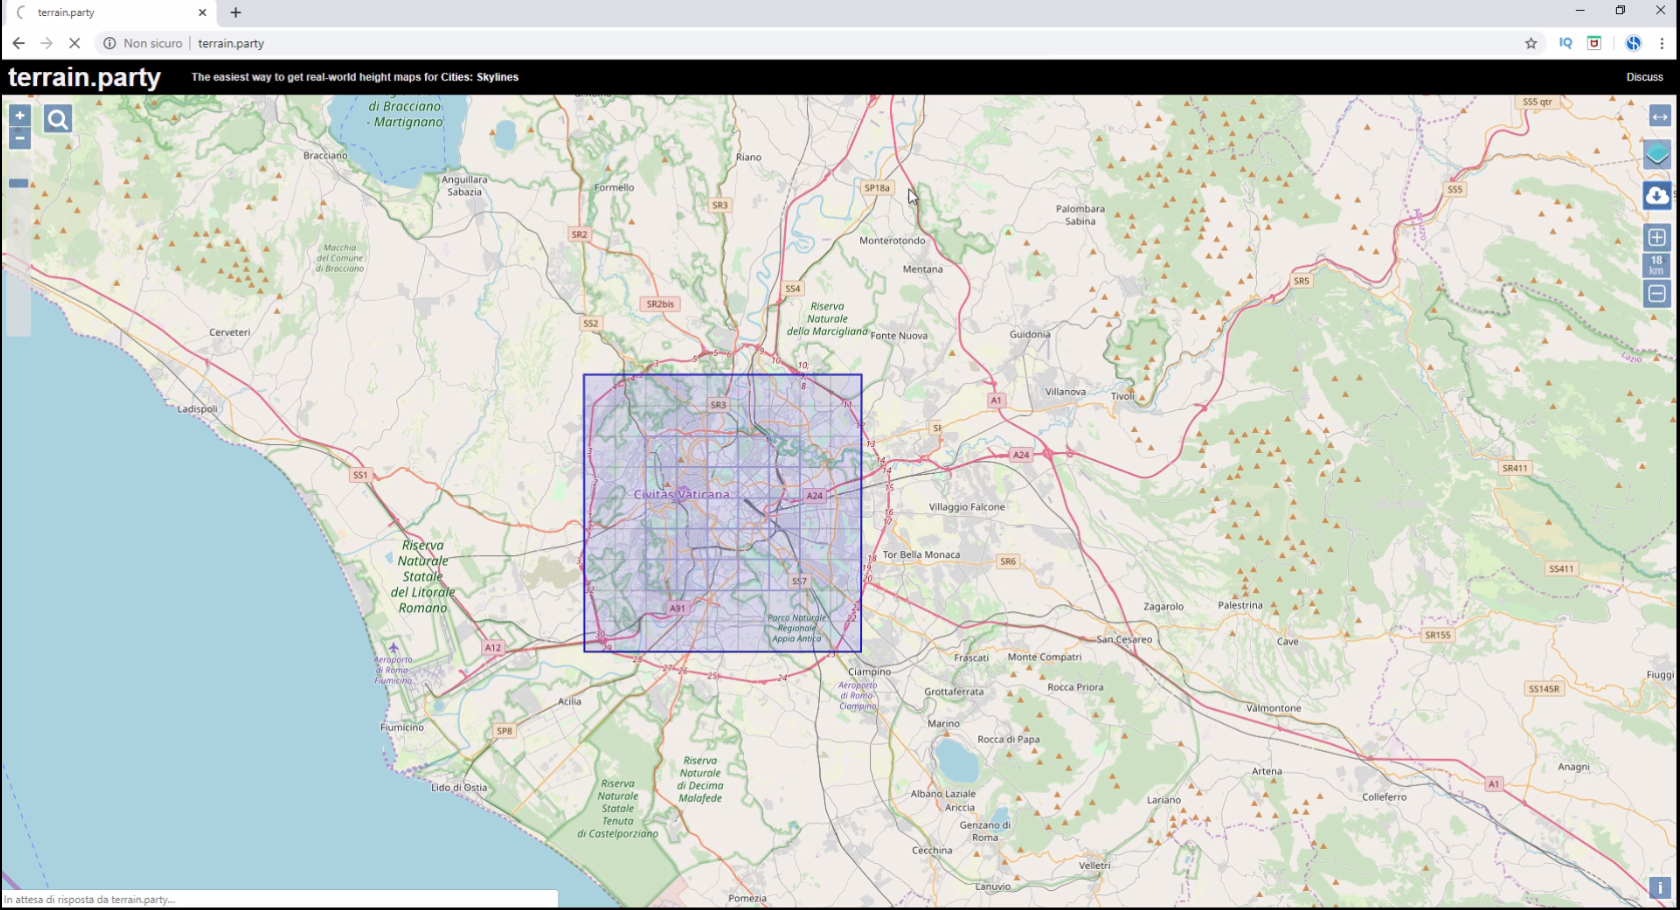
Task: Open the red shield extension icon
Action: 1595,43
